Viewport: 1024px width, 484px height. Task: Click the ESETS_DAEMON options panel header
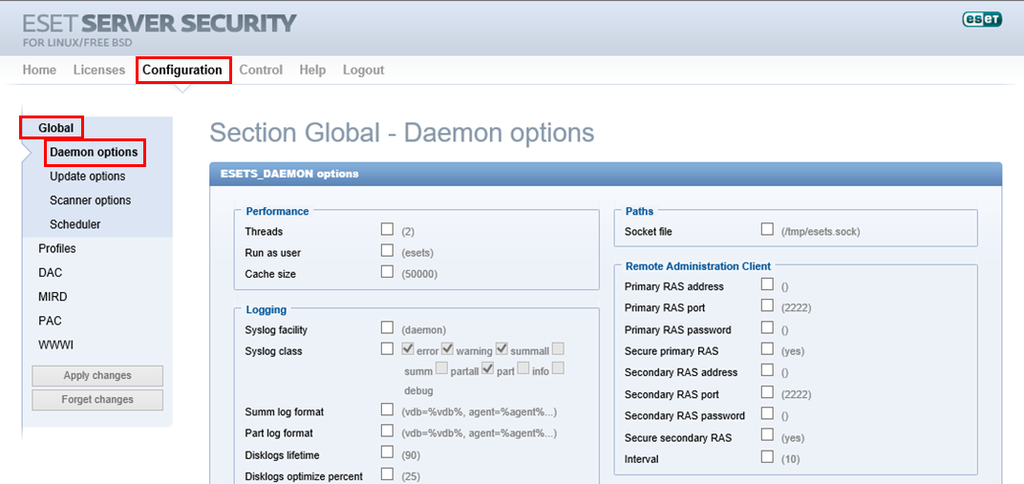pyautogui.click(x=605, y=174)
